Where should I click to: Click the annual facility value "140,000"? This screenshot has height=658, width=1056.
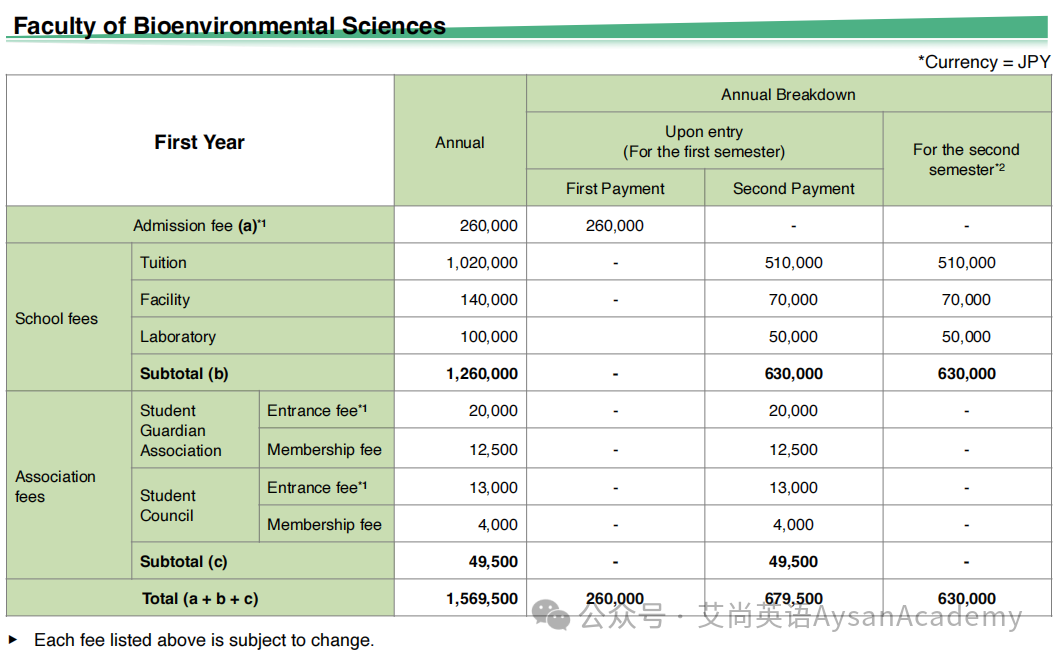(x=489, y=300)
